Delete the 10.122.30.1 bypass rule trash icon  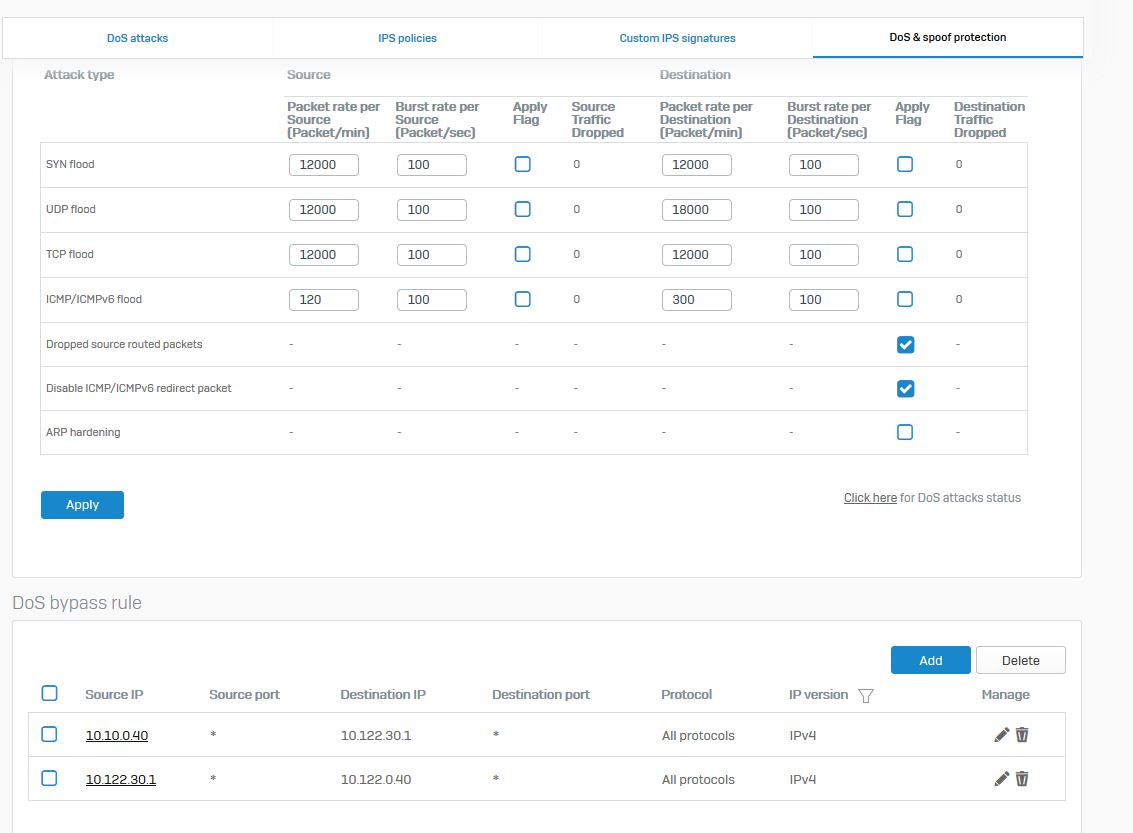click(x=1022, y=779)
